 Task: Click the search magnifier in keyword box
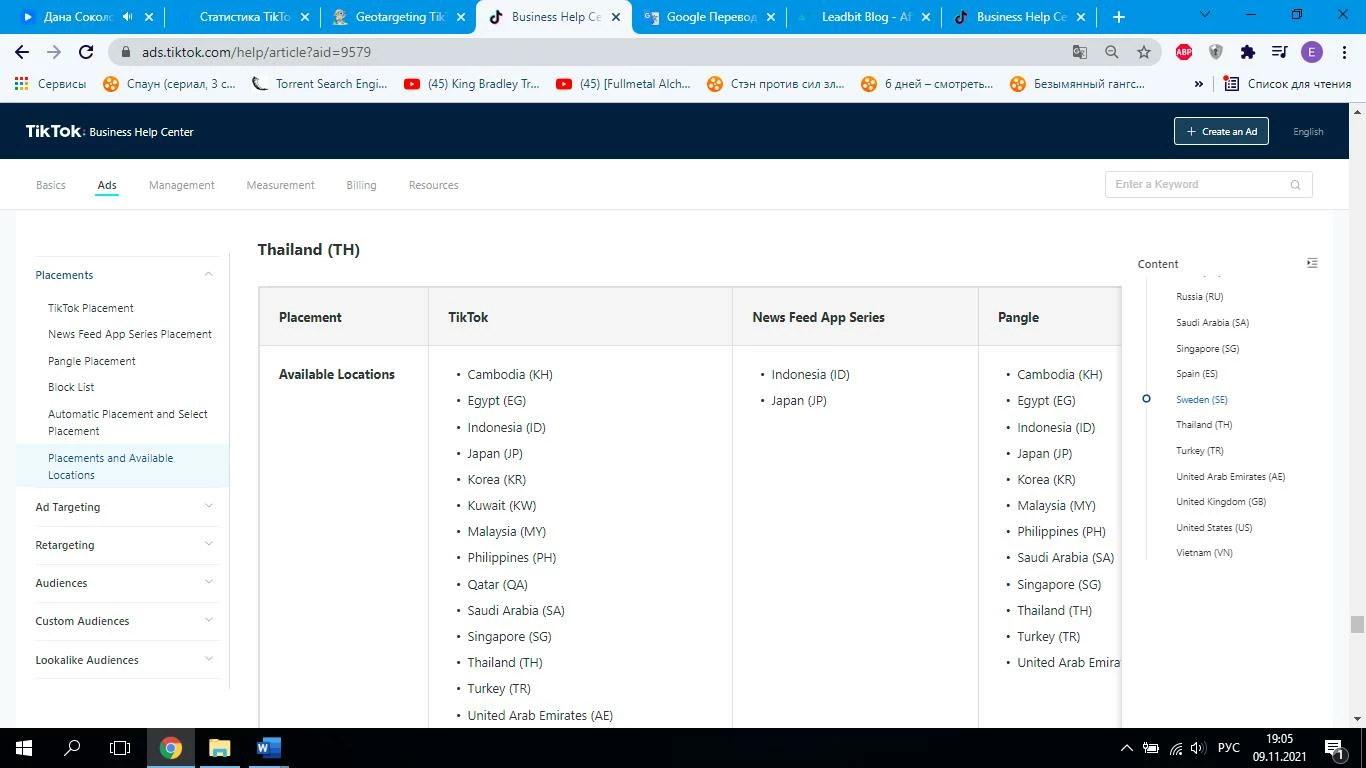pos(1295,184)
